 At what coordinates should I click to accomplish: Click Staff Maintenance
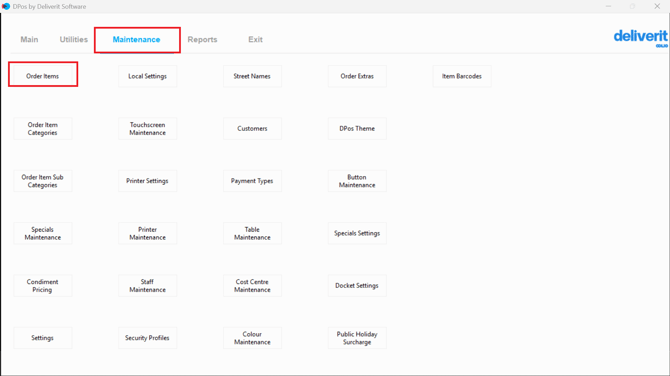click(147, 285)
